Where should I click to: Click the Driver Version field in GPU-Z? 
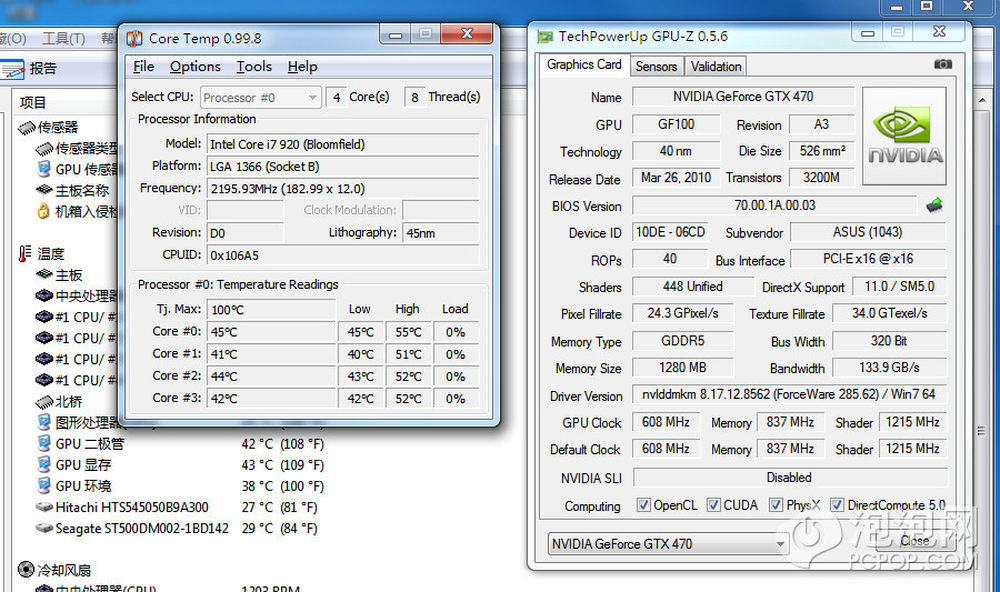pos(789,395)
